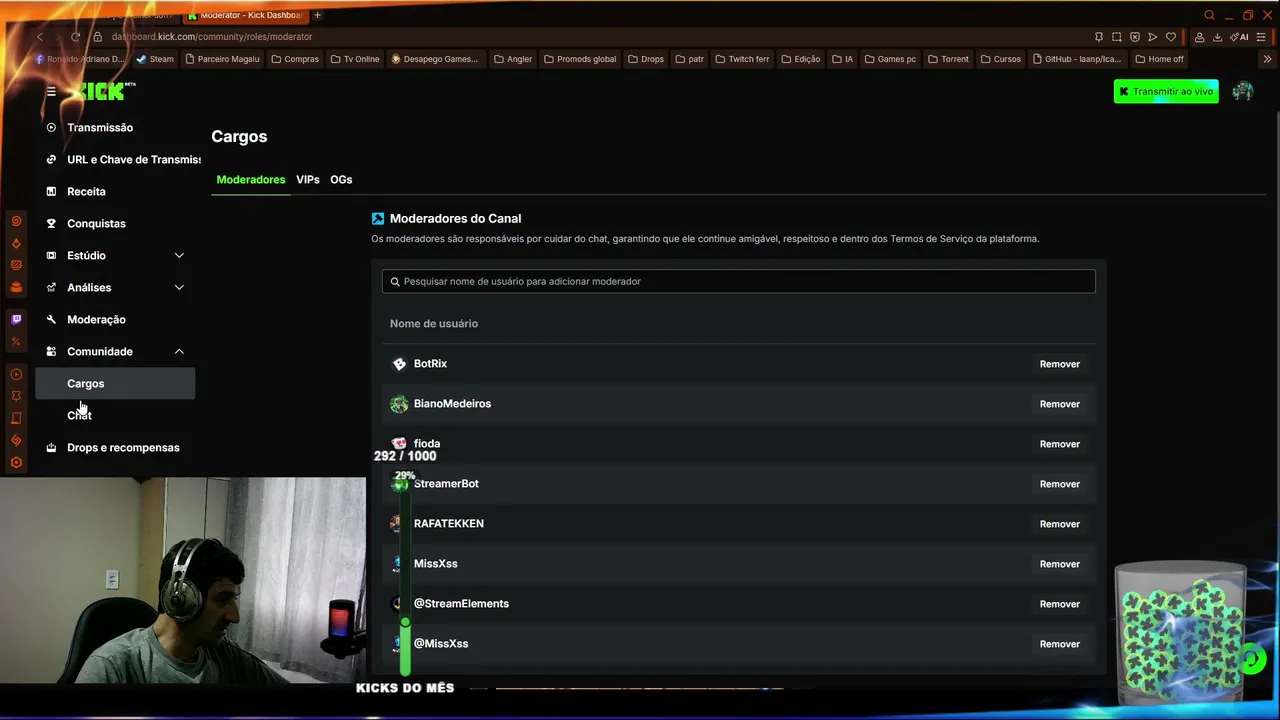The width and height of the screenshot is (1280, 720).
Task: Open the browser downloads icon
Action: [1217, 37]
